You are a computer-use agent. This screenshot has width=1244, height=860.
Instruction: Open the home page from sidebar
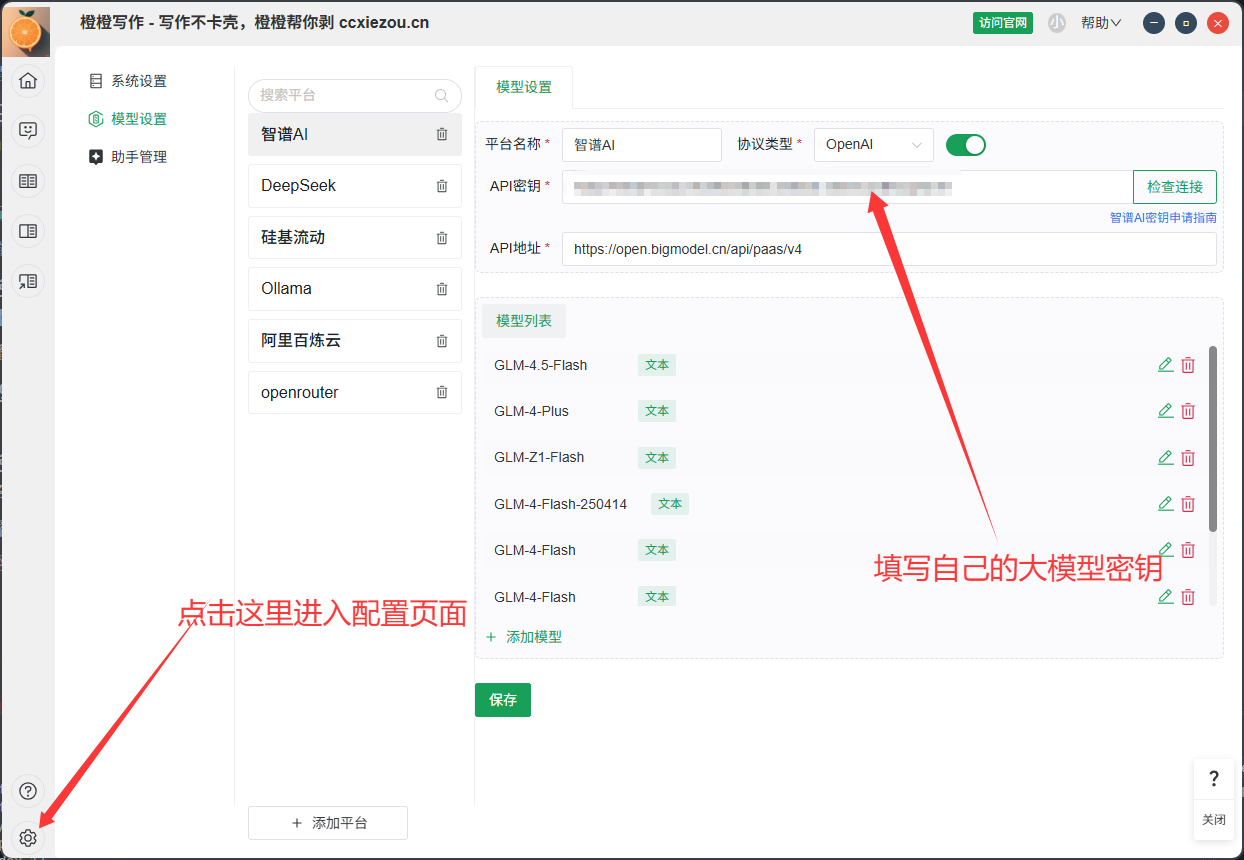coord(28,81)
